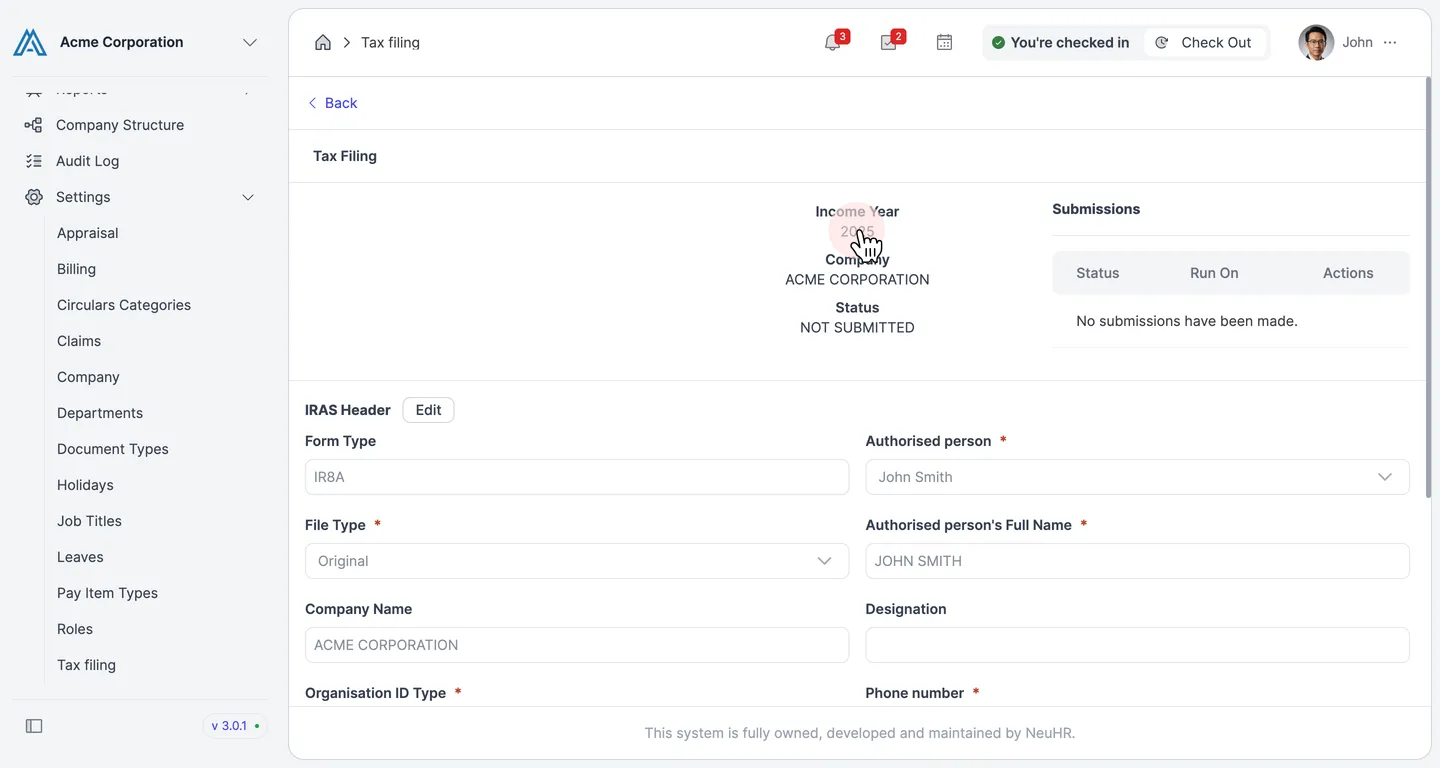This screenshot has width=1440, height=768.
Task: Open Claims settings
Action: tap(79, 341)
